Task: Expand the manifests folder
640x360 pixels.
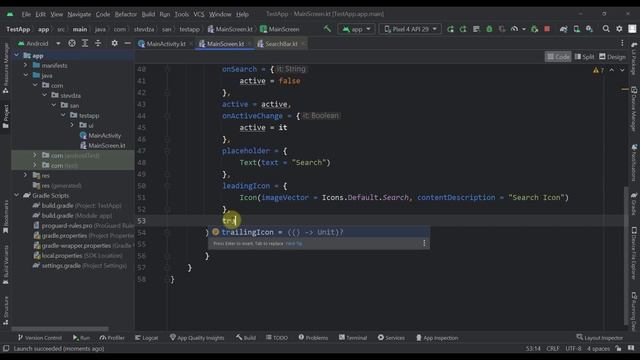Action: point(25,65)
